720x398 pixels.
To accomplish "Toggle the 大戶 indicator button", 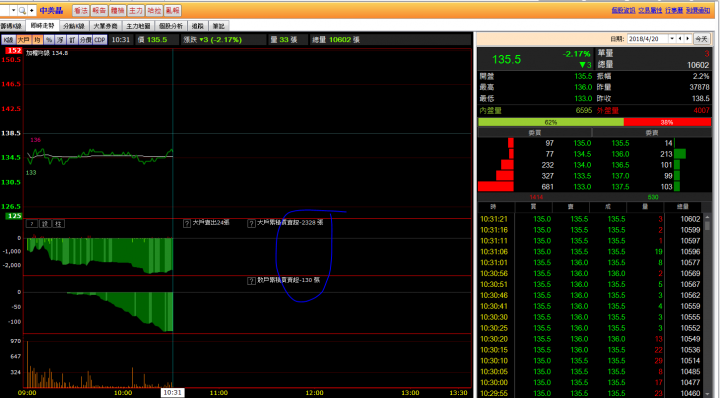I will pyautogui.click(x=23, y=40).
